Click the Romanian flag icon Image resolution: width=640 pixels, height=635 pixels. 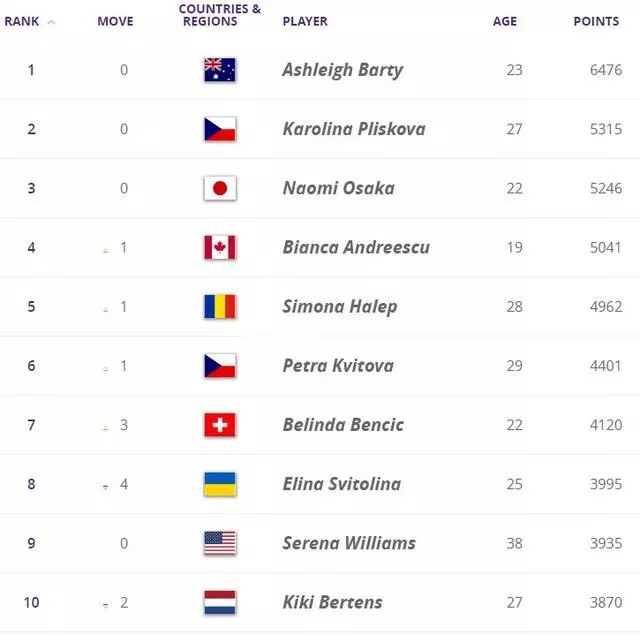pyautogui.click(x=220, y=306)
